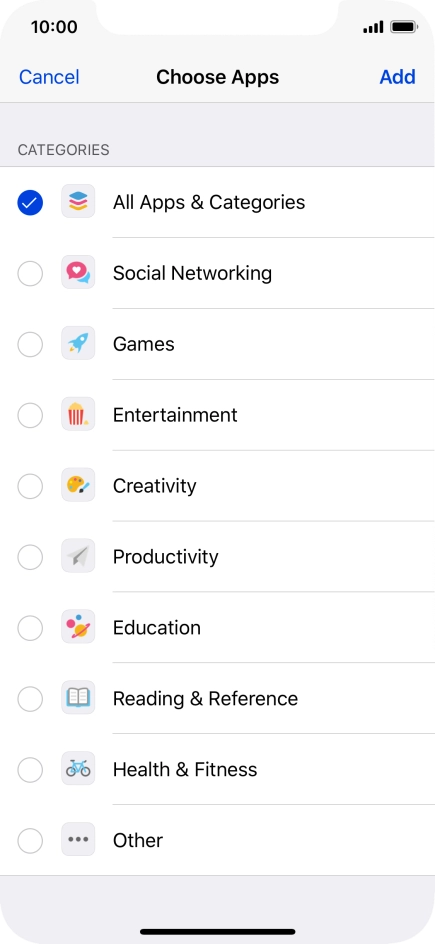This screenshot has height=944, width=435.
Task: Tap the Other category label
Action: [138, 840]
